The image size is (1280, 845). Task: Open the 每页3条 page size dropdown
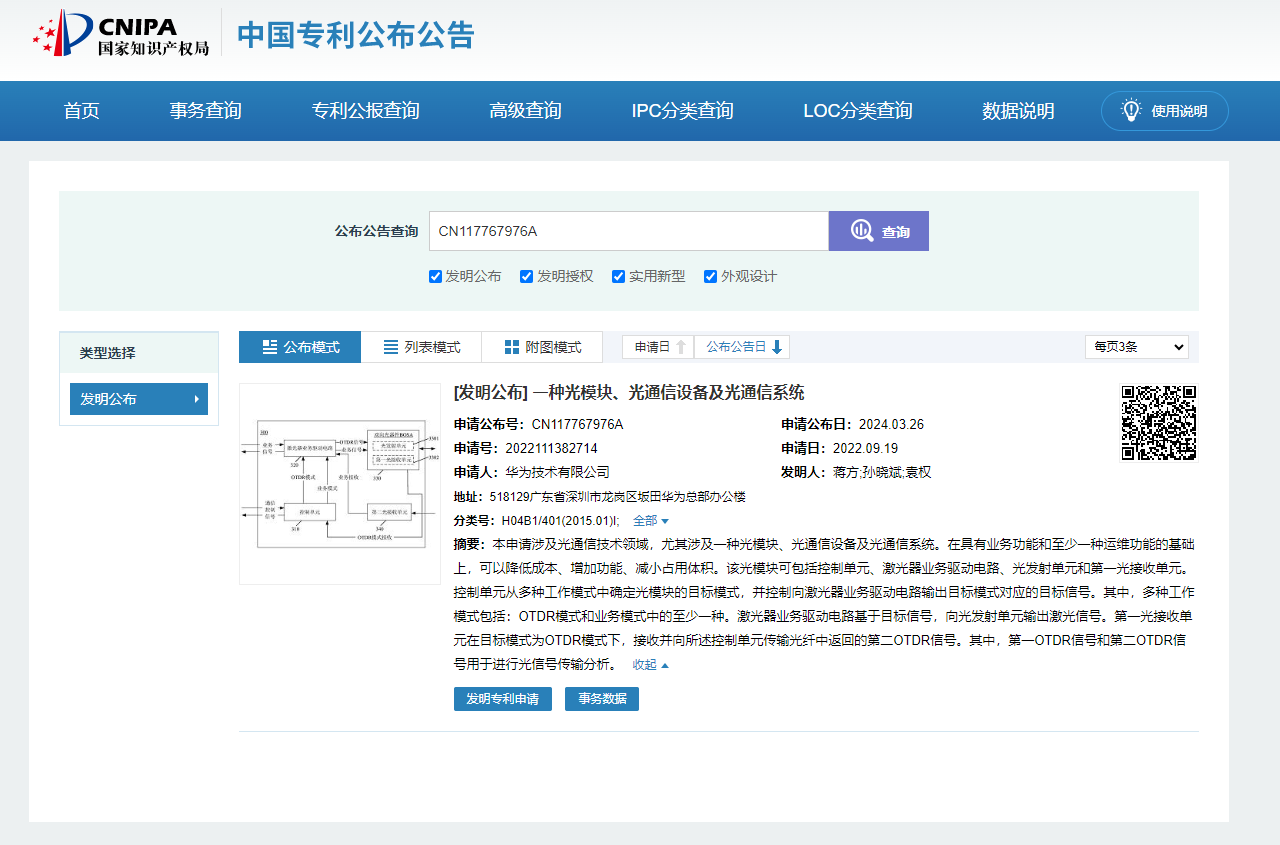(1136, 347)
